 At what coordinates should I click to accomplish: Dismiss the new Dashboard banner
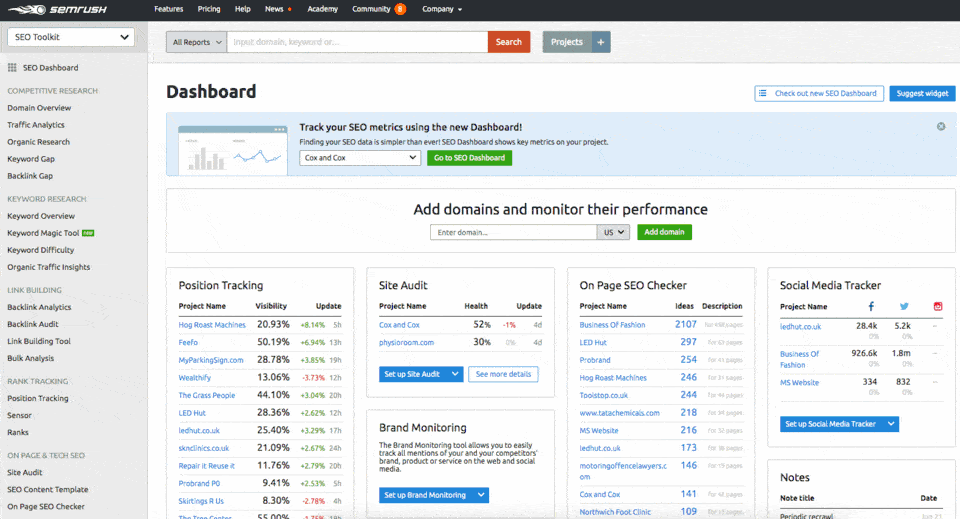click(x=941, y=127)
